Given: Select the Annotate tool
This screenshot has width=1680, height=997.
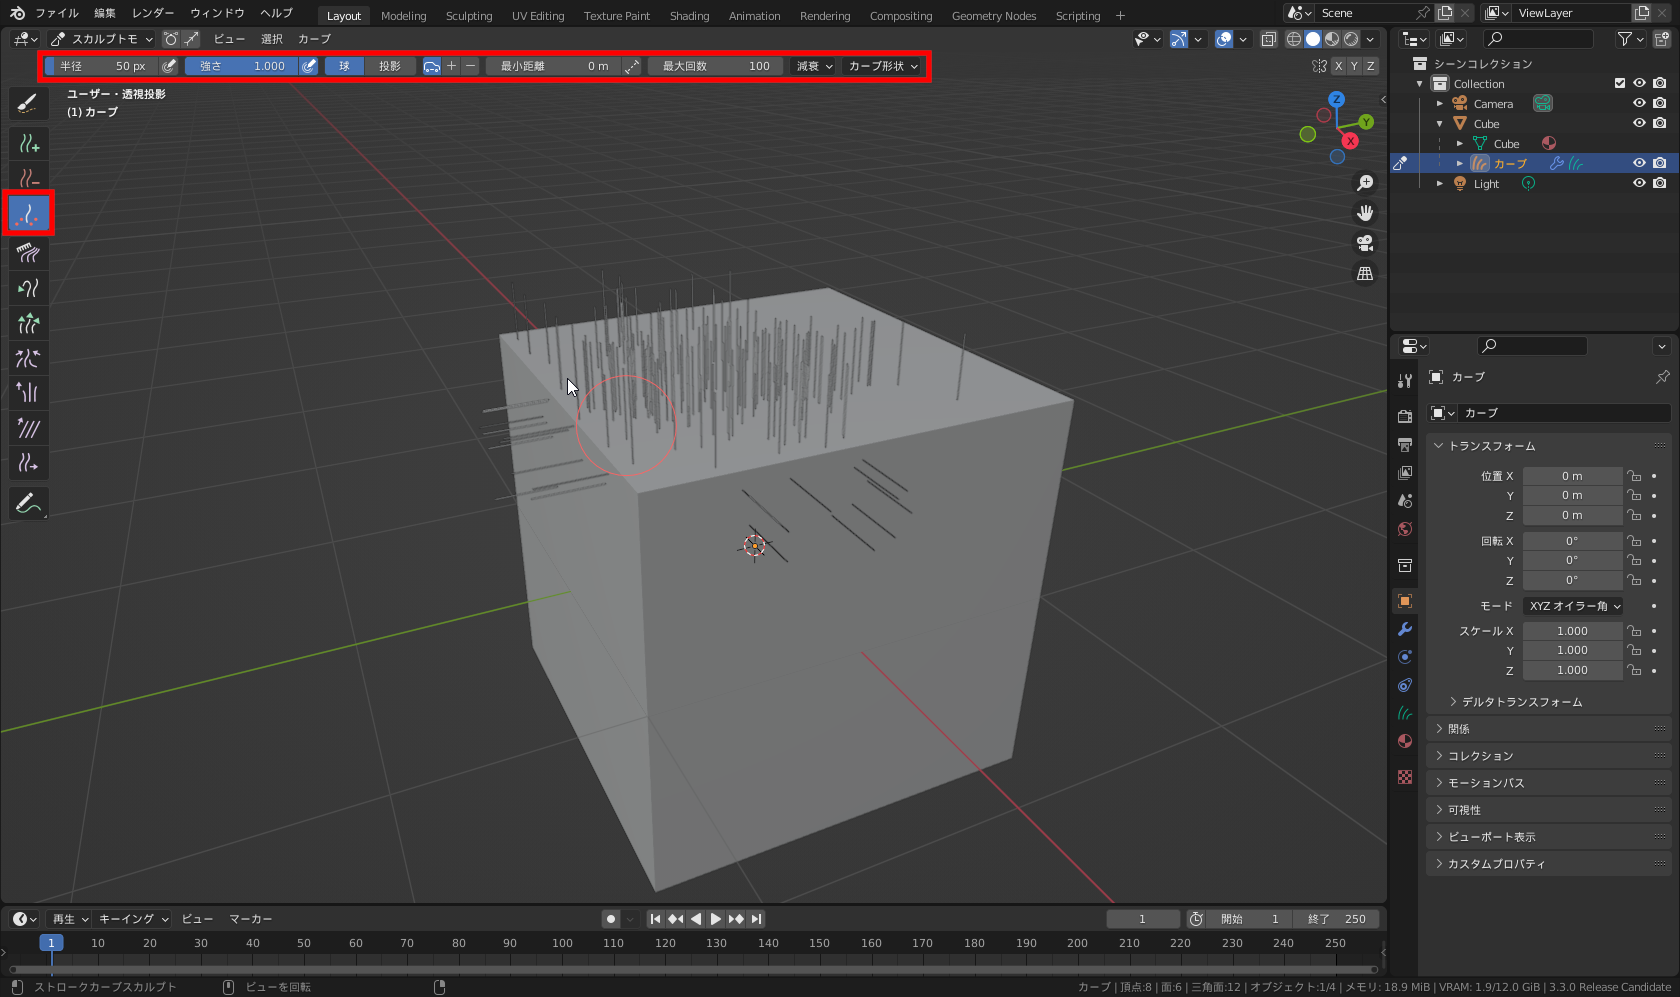Looking at the screenshot, I should click(28, 503).
